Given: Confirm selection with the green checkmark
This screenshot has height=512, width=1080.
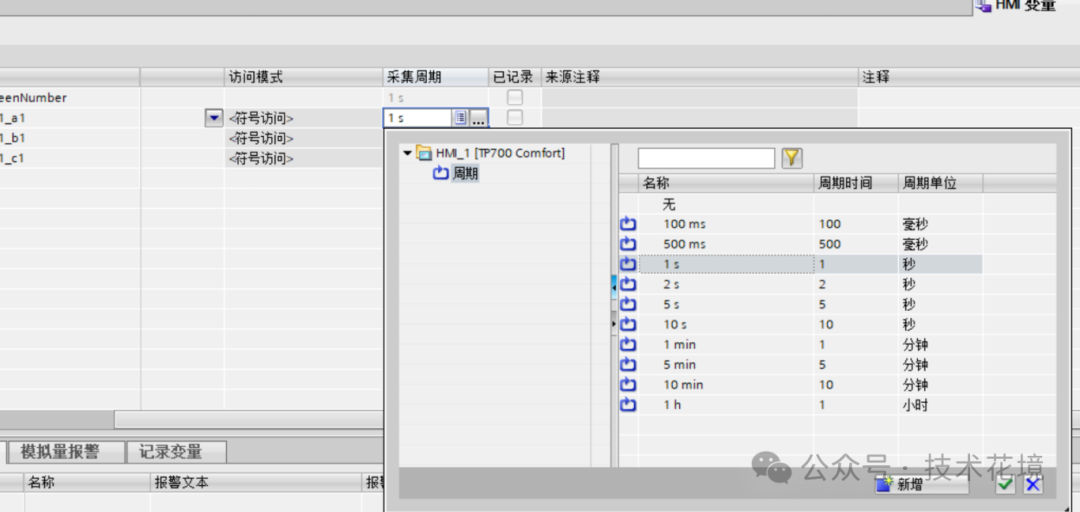Looking at the screenshot, I should pos(1006,484).
